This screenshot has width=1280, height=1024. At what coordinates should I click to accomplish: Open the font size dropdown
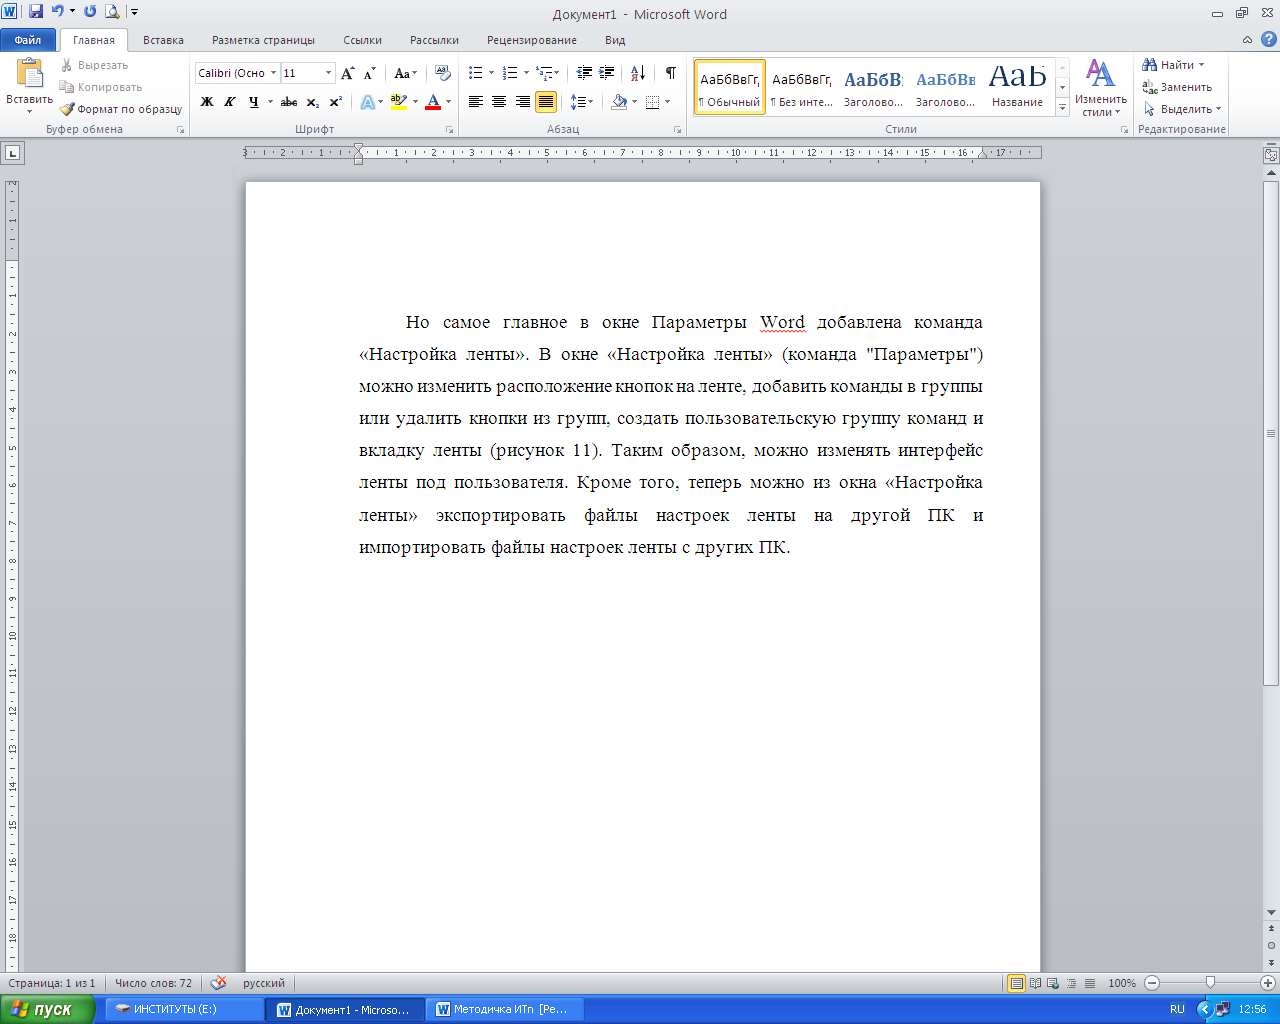pyautogui.click(x=328, y=73)
